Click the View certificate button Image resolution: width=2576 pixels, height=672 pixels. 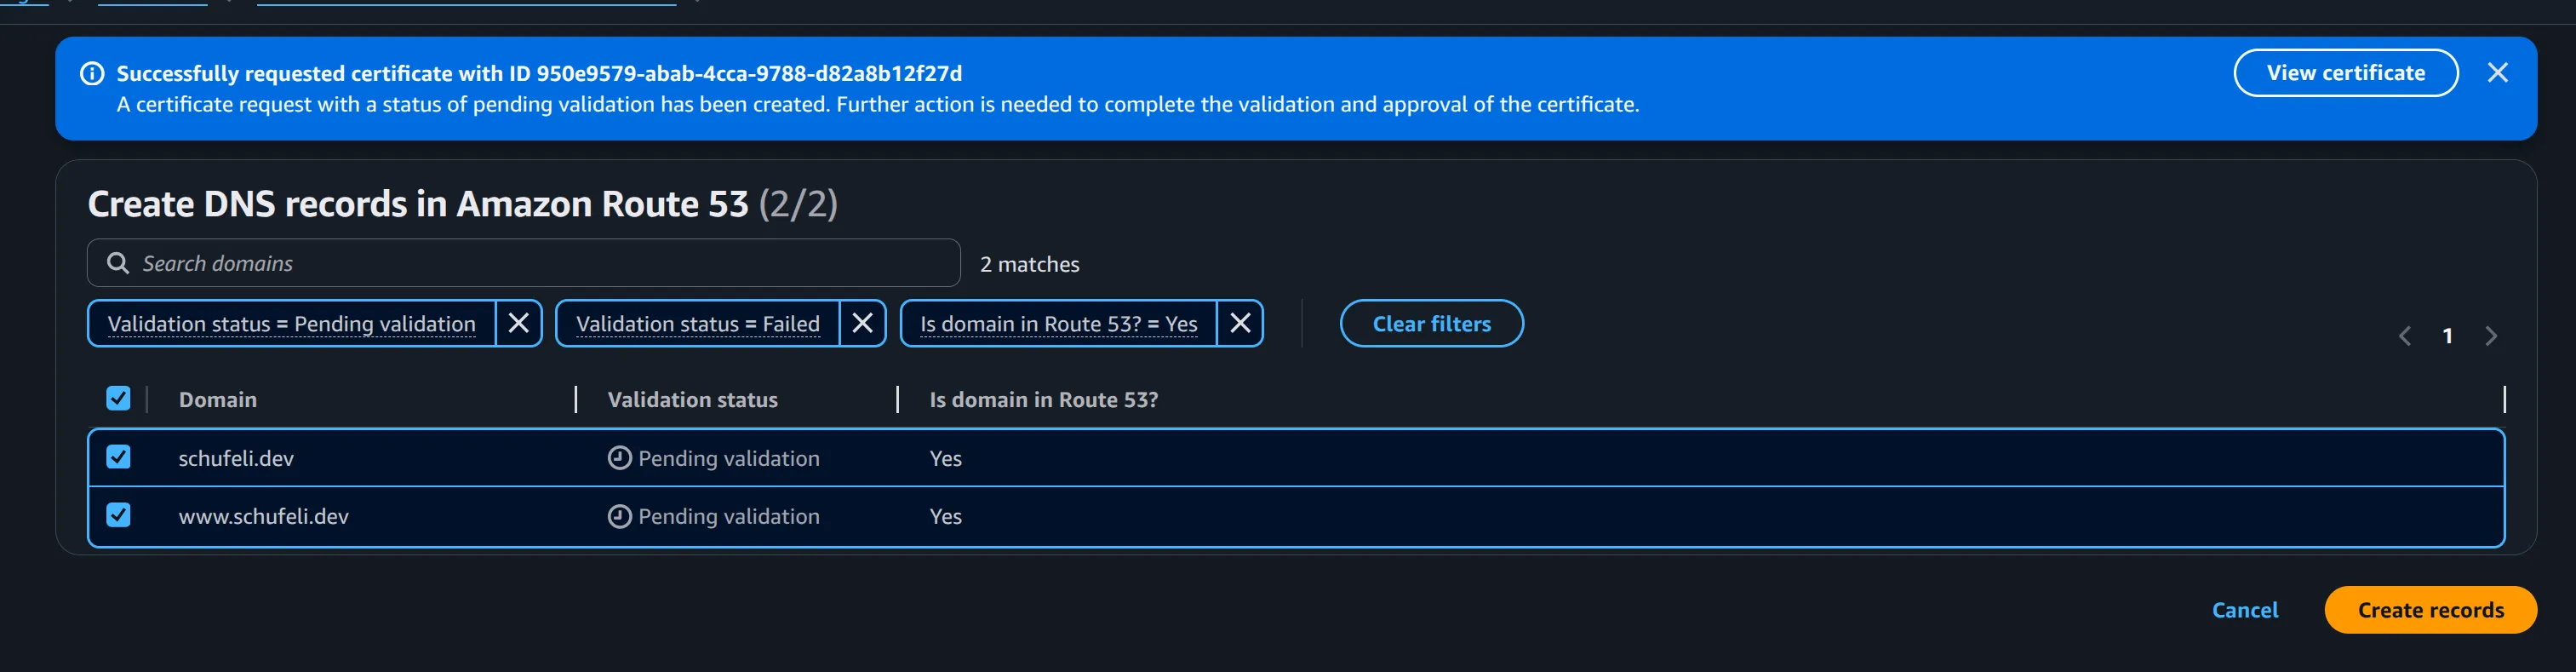2345,73
